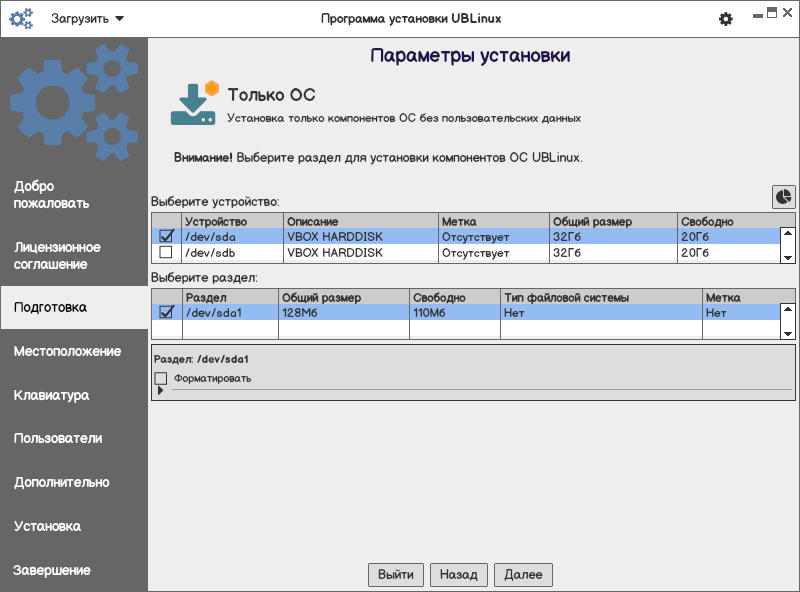Click Тип файловой системы column header

[601, 297]
